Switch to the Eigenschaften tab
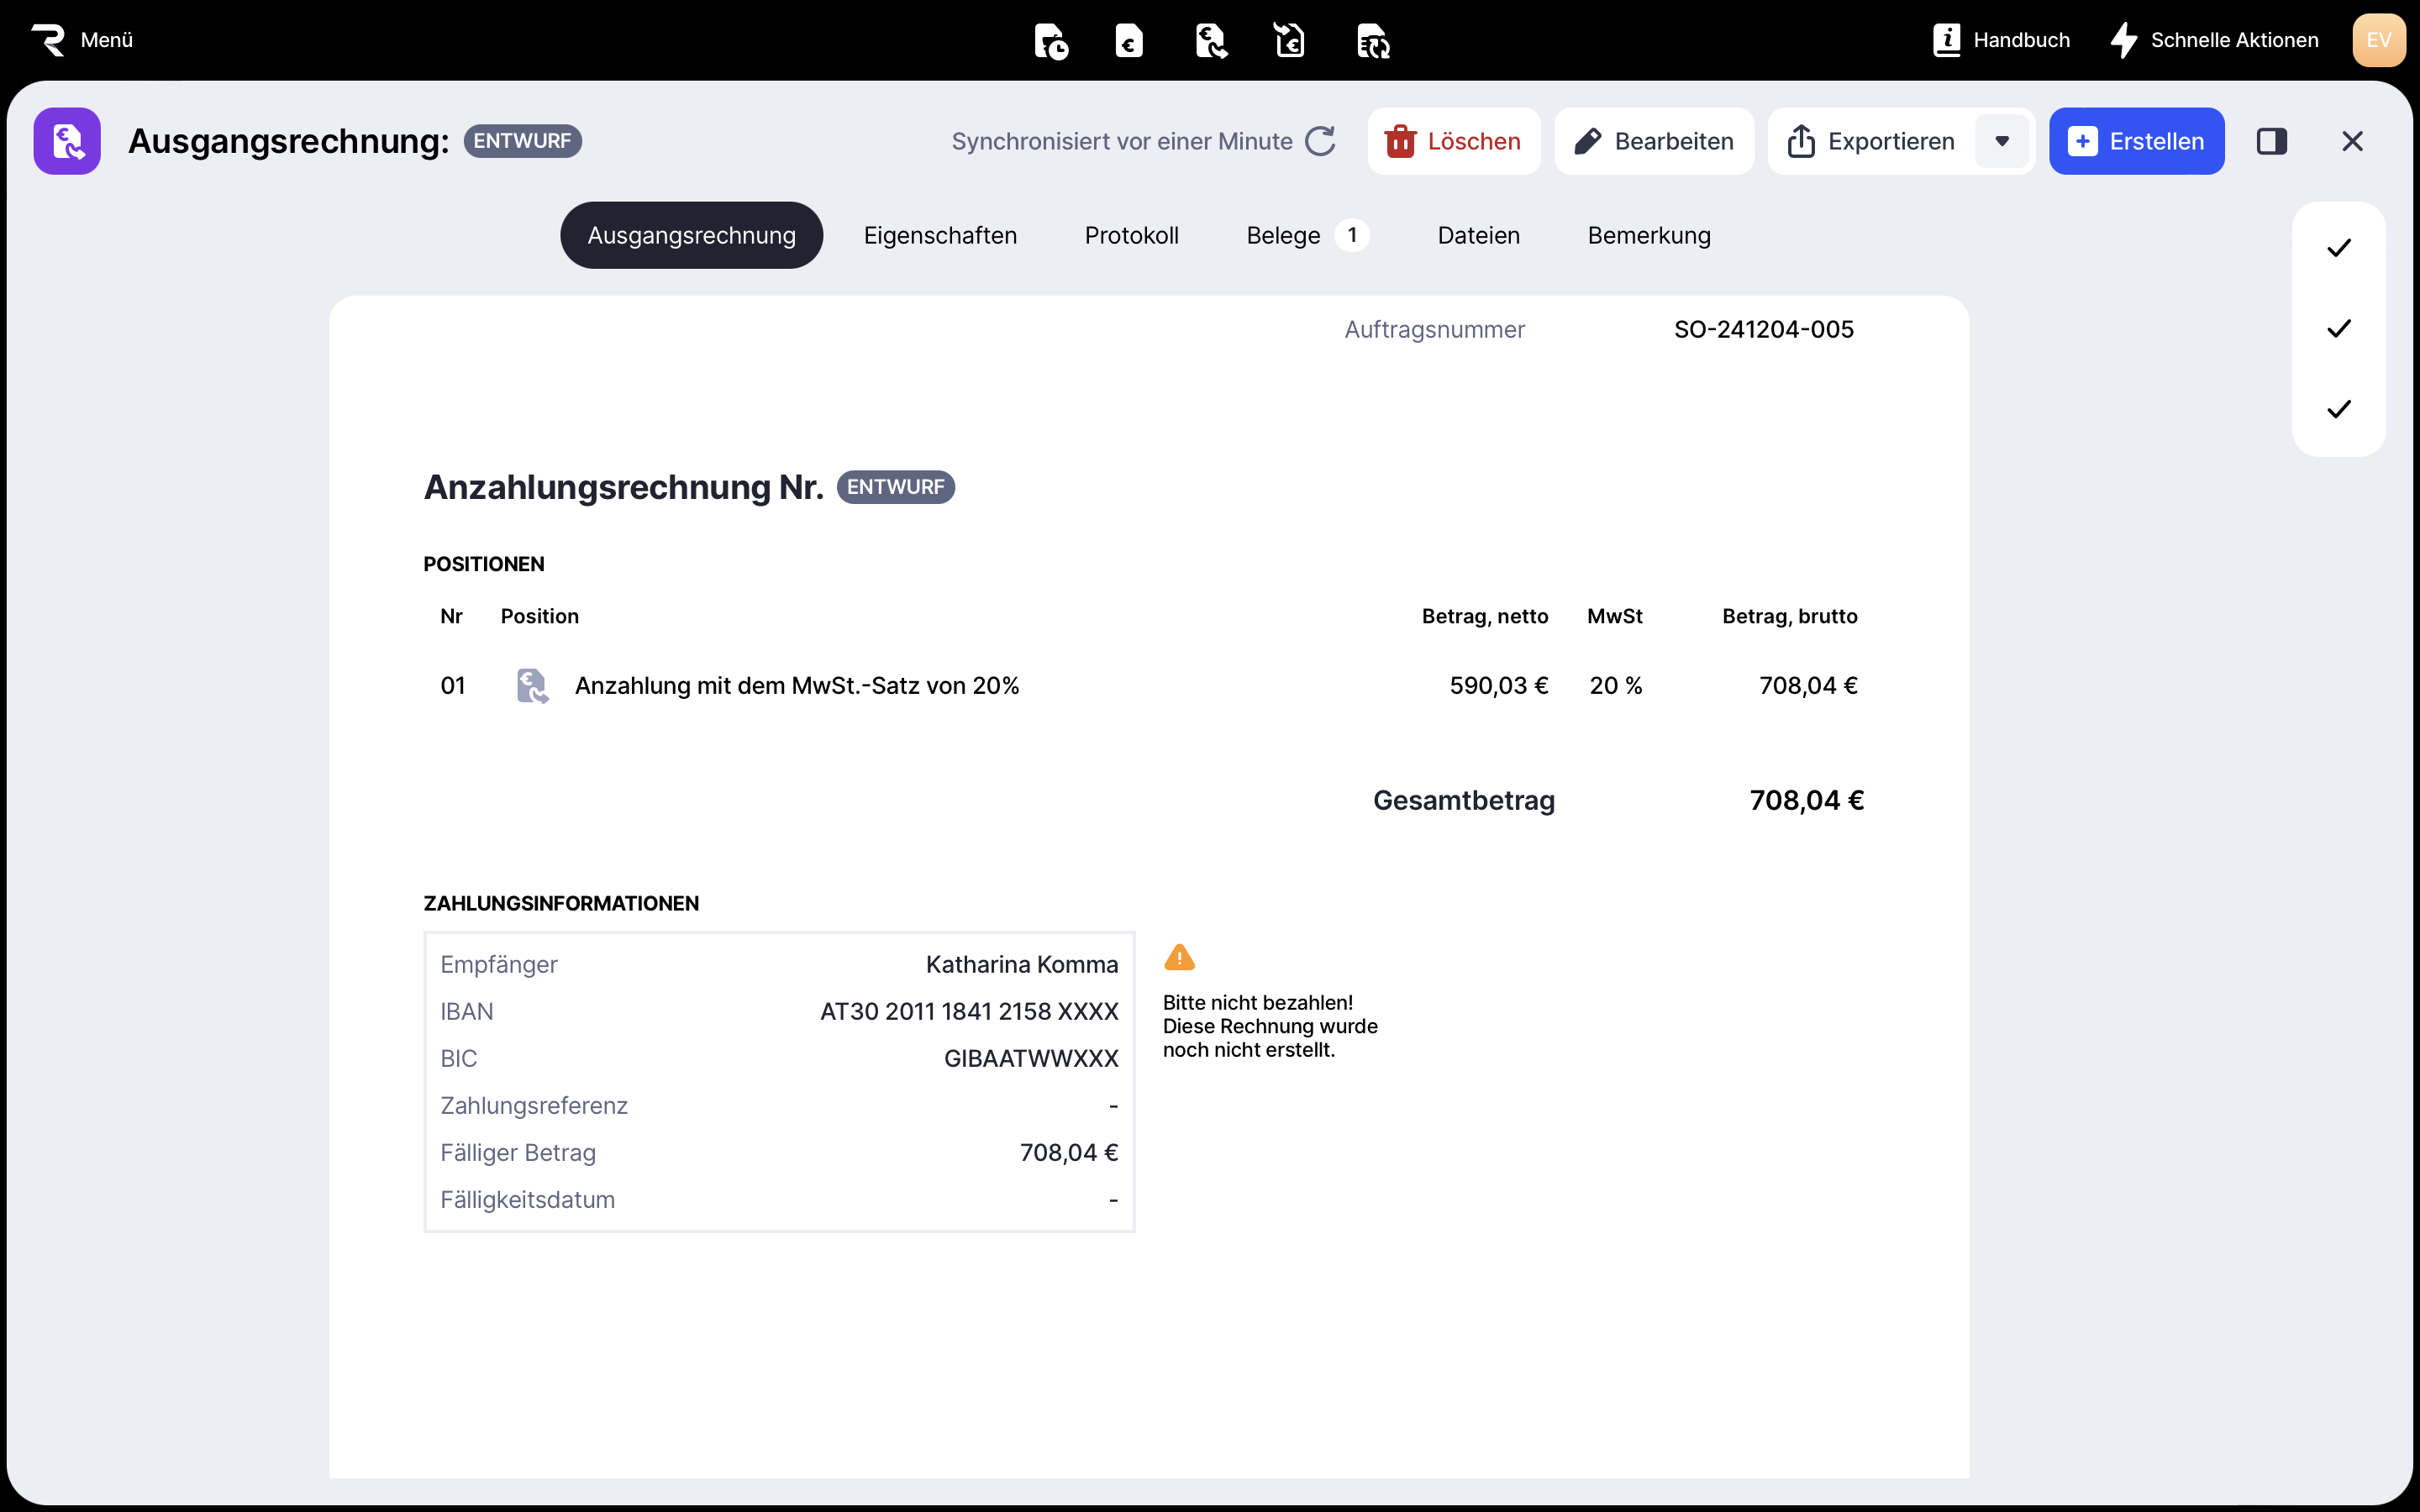 (x=940, y=235)
